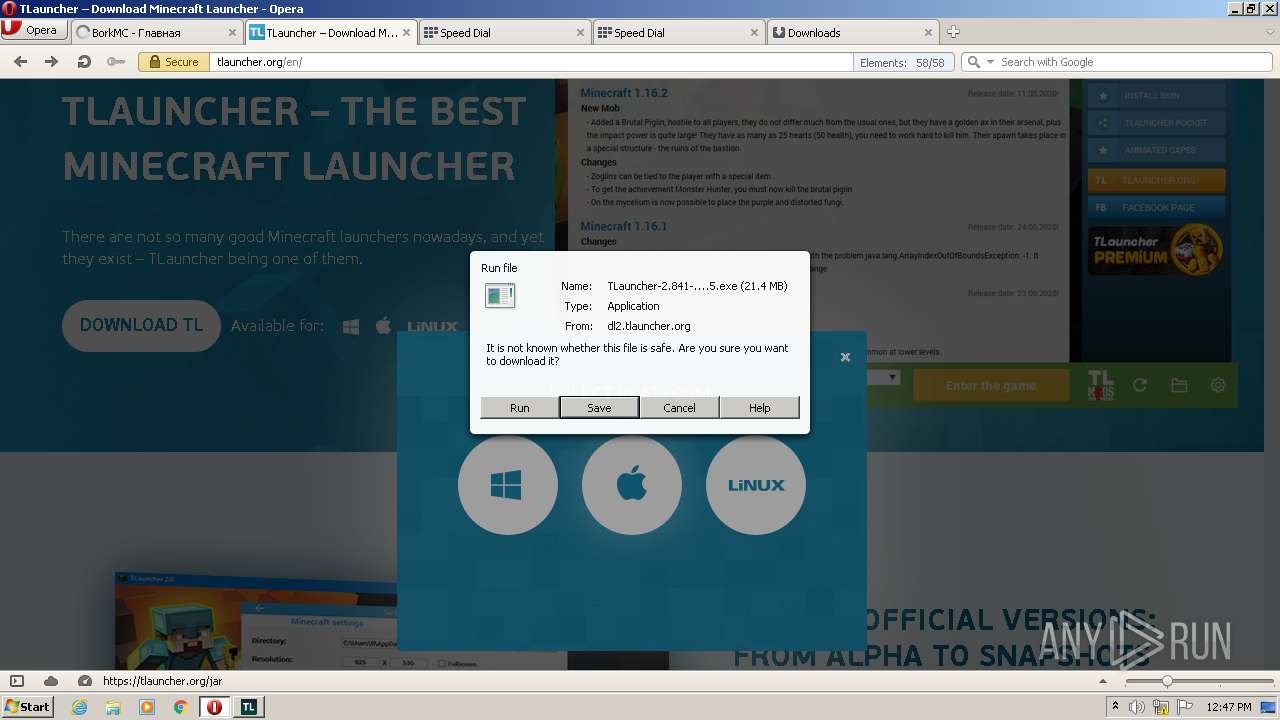Click the application file icon in the dialog
Image resolution: width=1280 pixels, height=720 pixels.
(x=500, y=295)
